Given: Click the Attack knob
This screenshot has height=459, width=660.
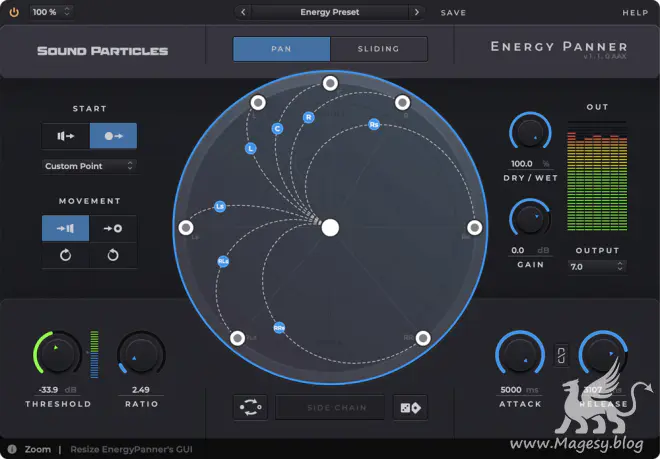Looking at the screenshot, I should (x=520, y=355).
